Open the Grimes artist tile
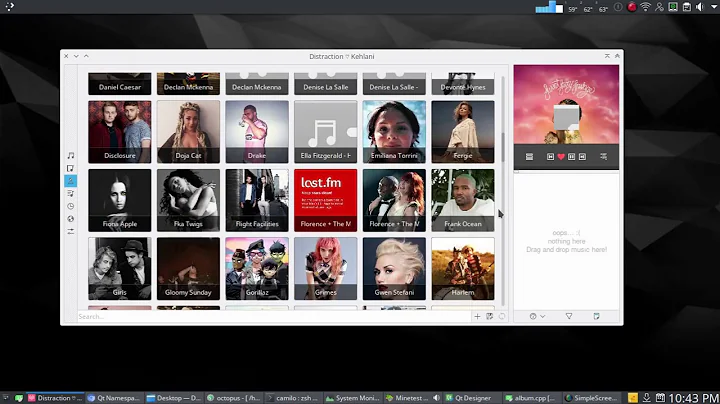 coord(326,269)
